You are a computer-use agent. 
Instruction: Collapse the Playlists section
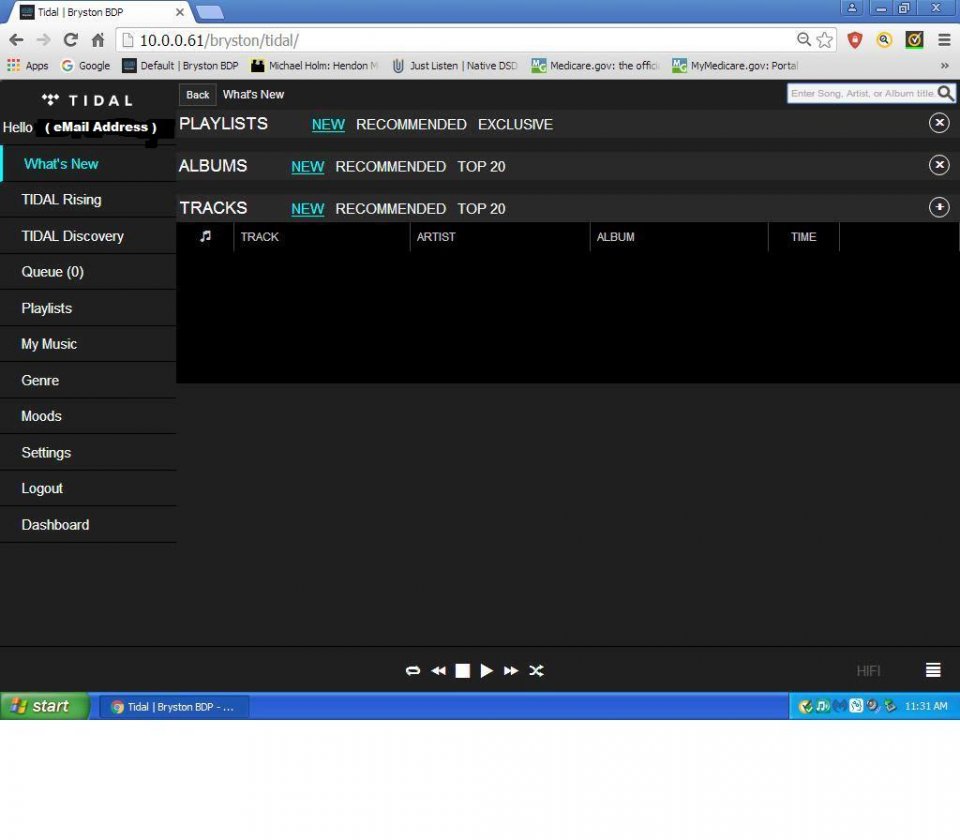tap(939, 123)
